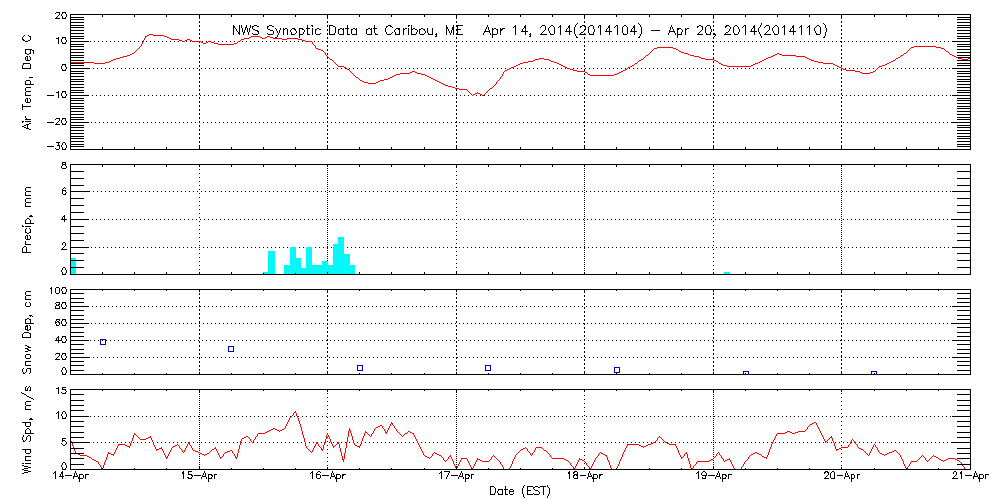
Task: Click the "4" tick on the precipitation axis
Action: (x=62, y=219)
